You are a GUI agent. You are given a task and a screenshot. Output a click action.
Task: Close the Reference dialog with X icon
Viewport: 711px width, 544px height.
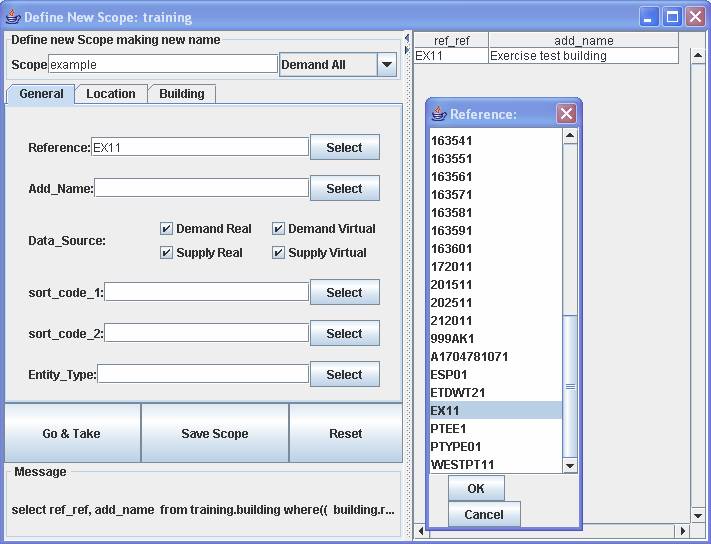(x=566, y=114)
